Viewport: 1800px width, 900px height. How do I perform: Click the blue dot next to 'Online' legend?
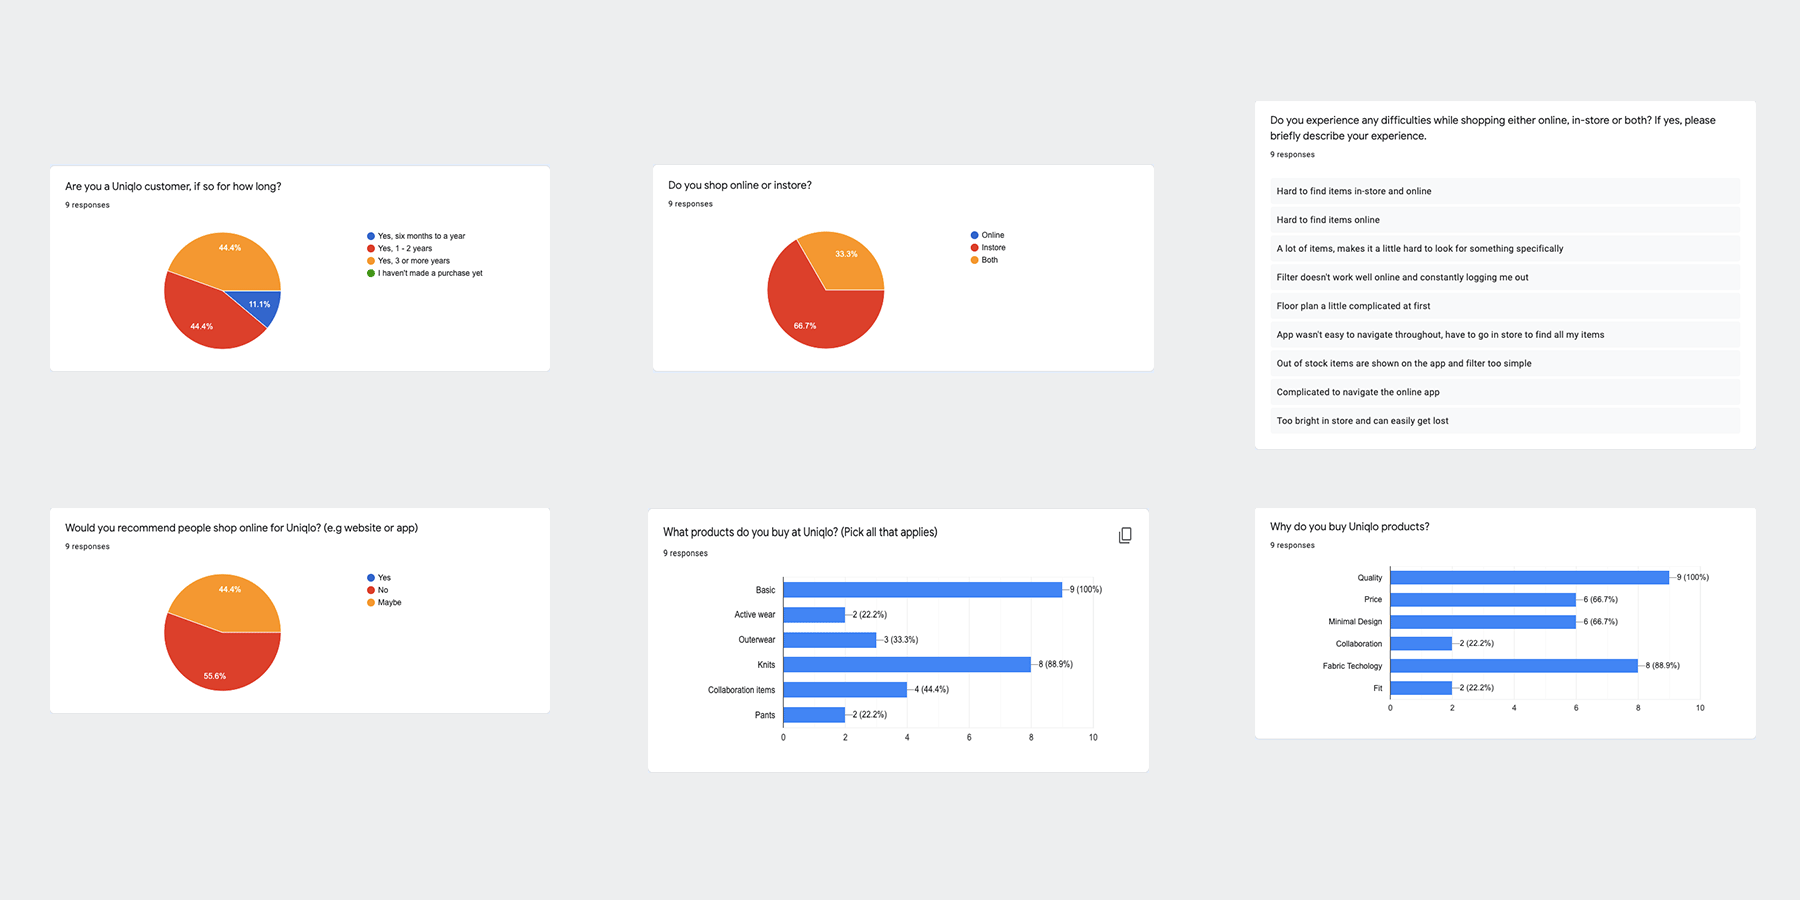(x=973, y=234)
